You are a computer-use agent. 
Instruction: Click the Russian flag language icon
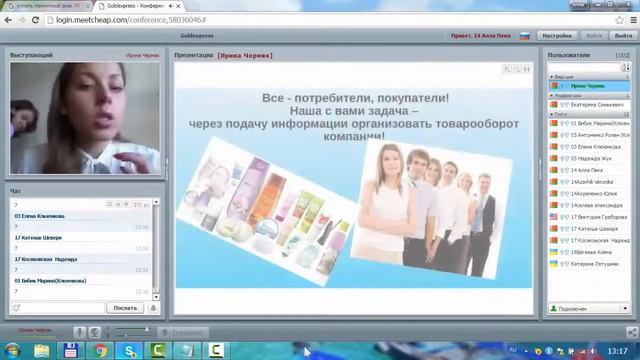pos(524,36)
